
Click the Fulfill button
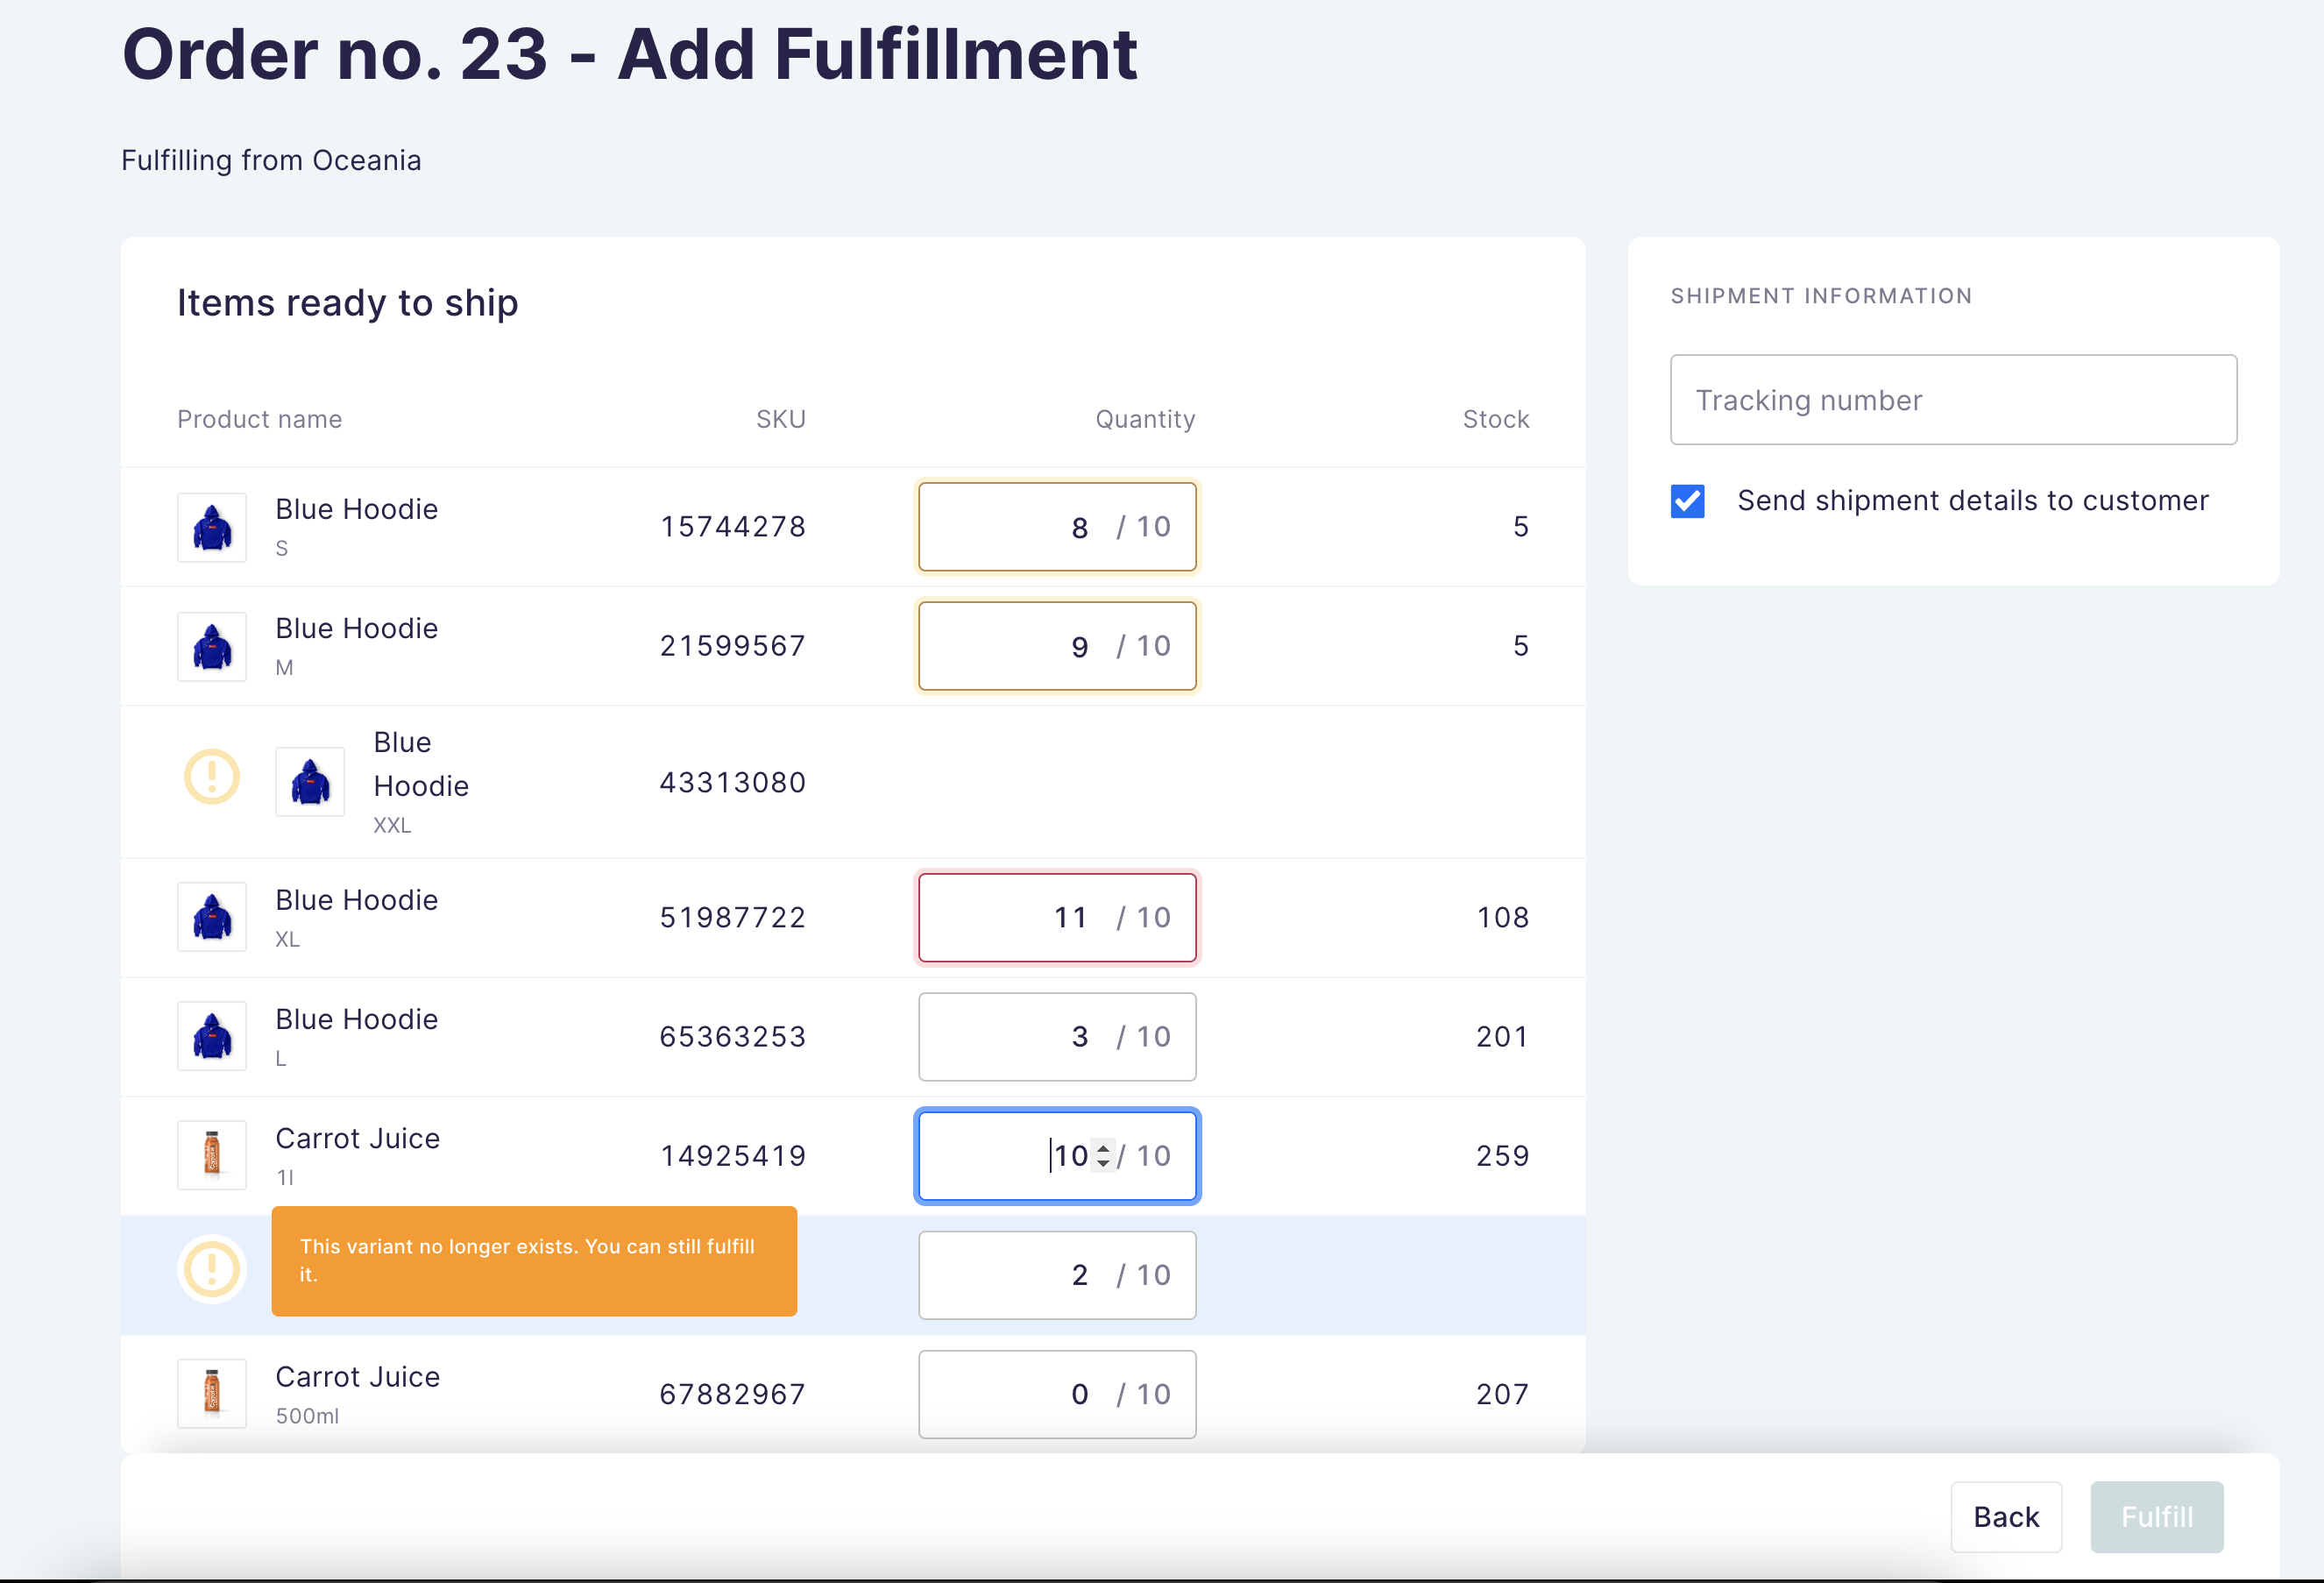2157,1517
